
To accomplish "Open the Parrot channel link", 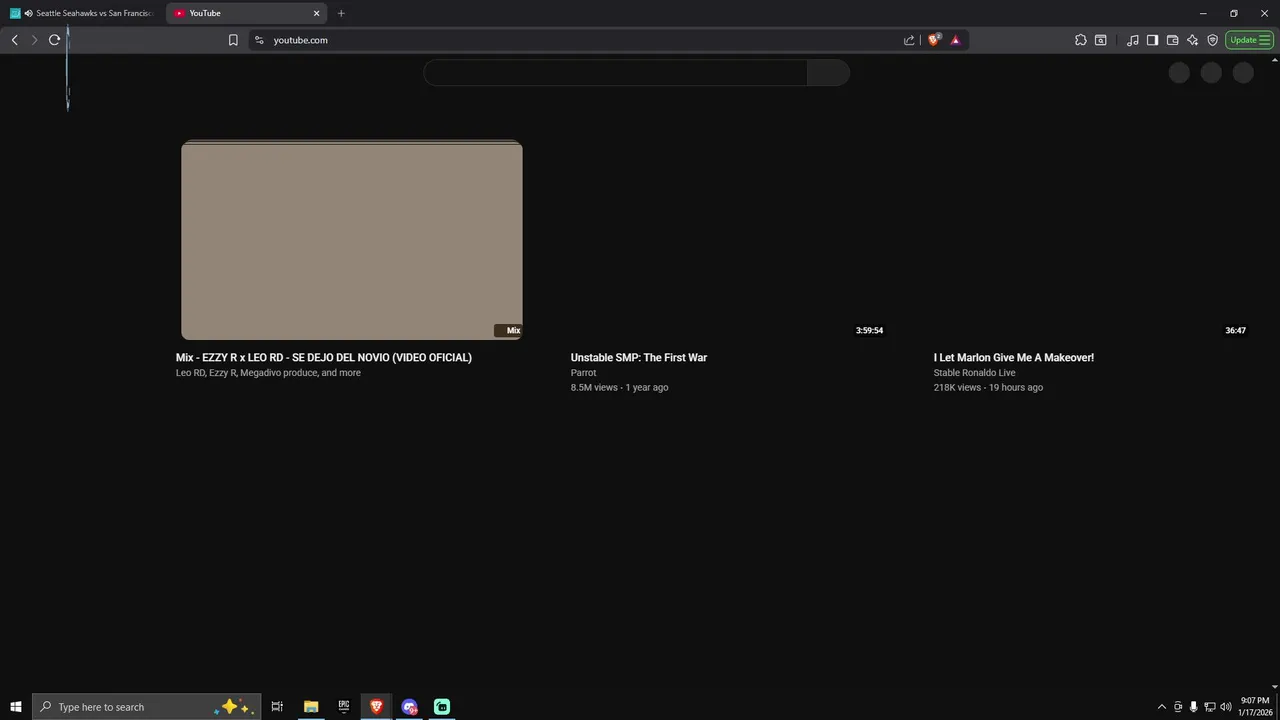I will [583, 373].
